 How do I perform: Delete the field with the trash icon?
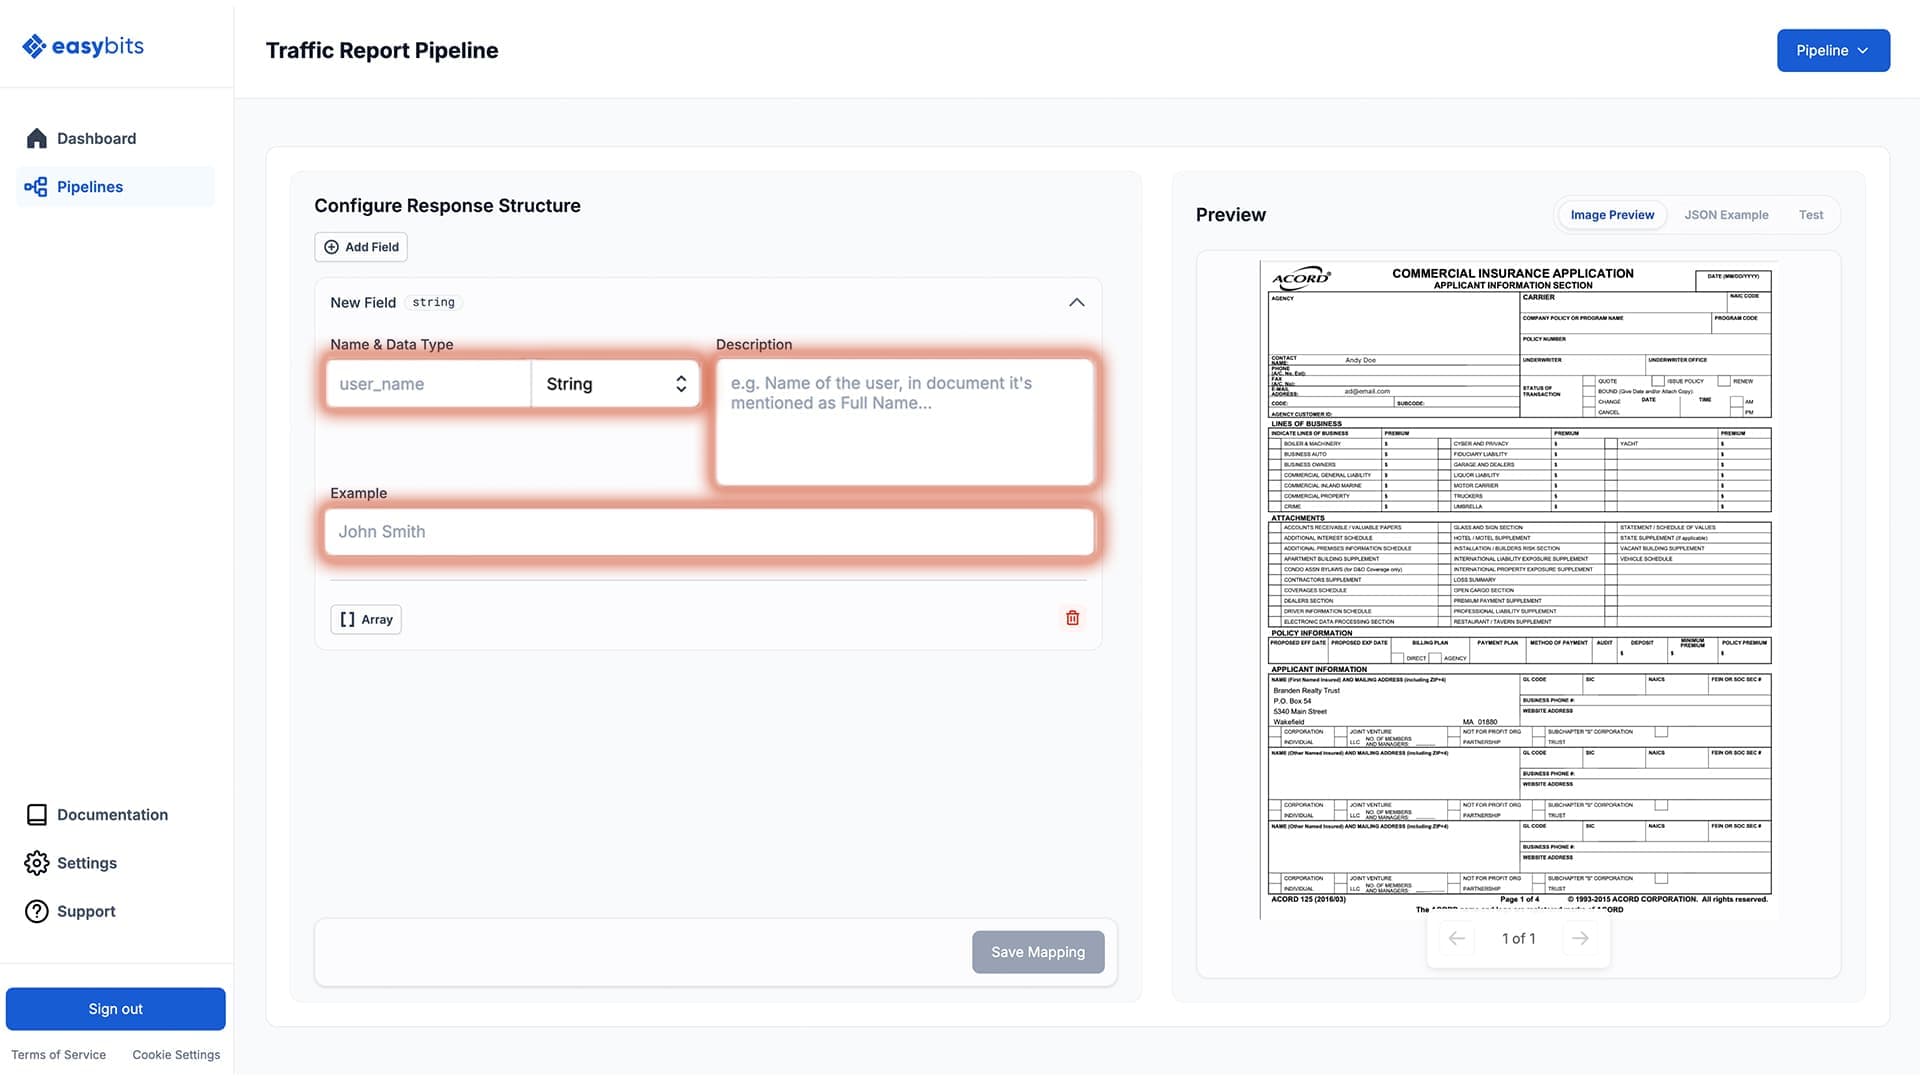point(1072,618)
